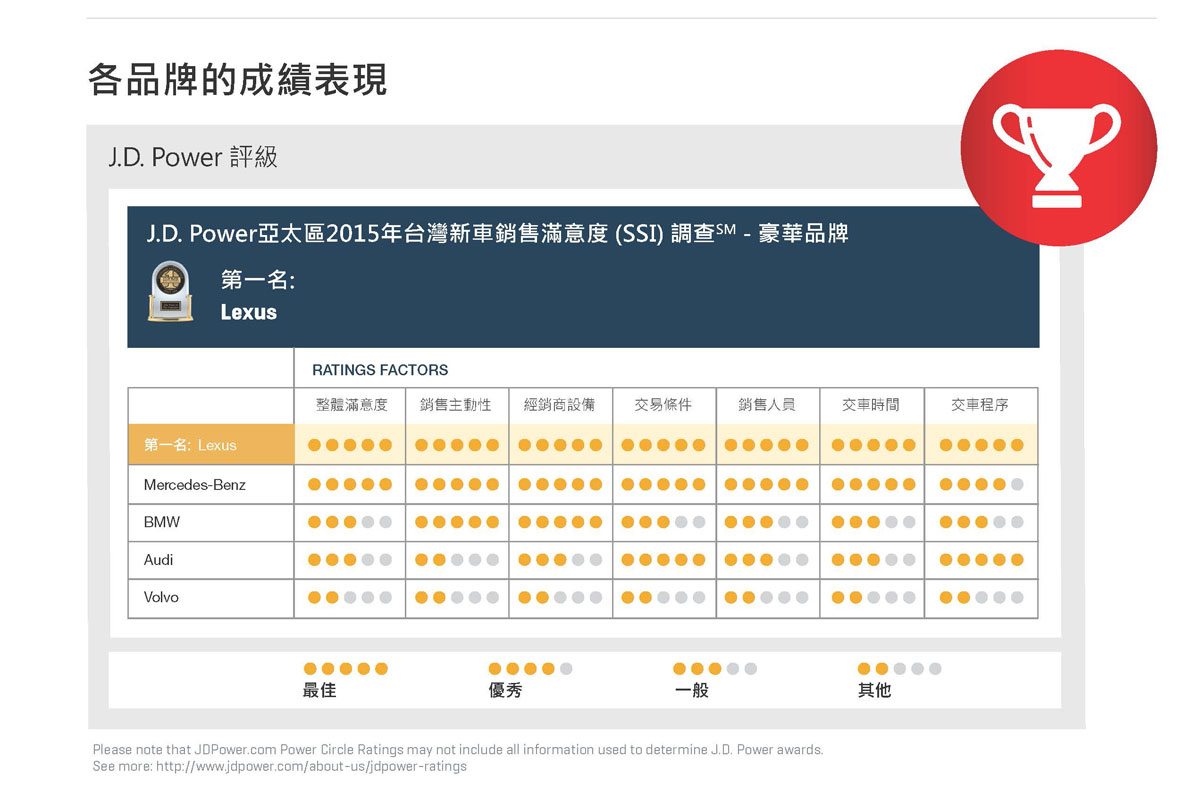Click the RATINGS FACTORS header label
1200x800 pixels.
tap(380, 370)
